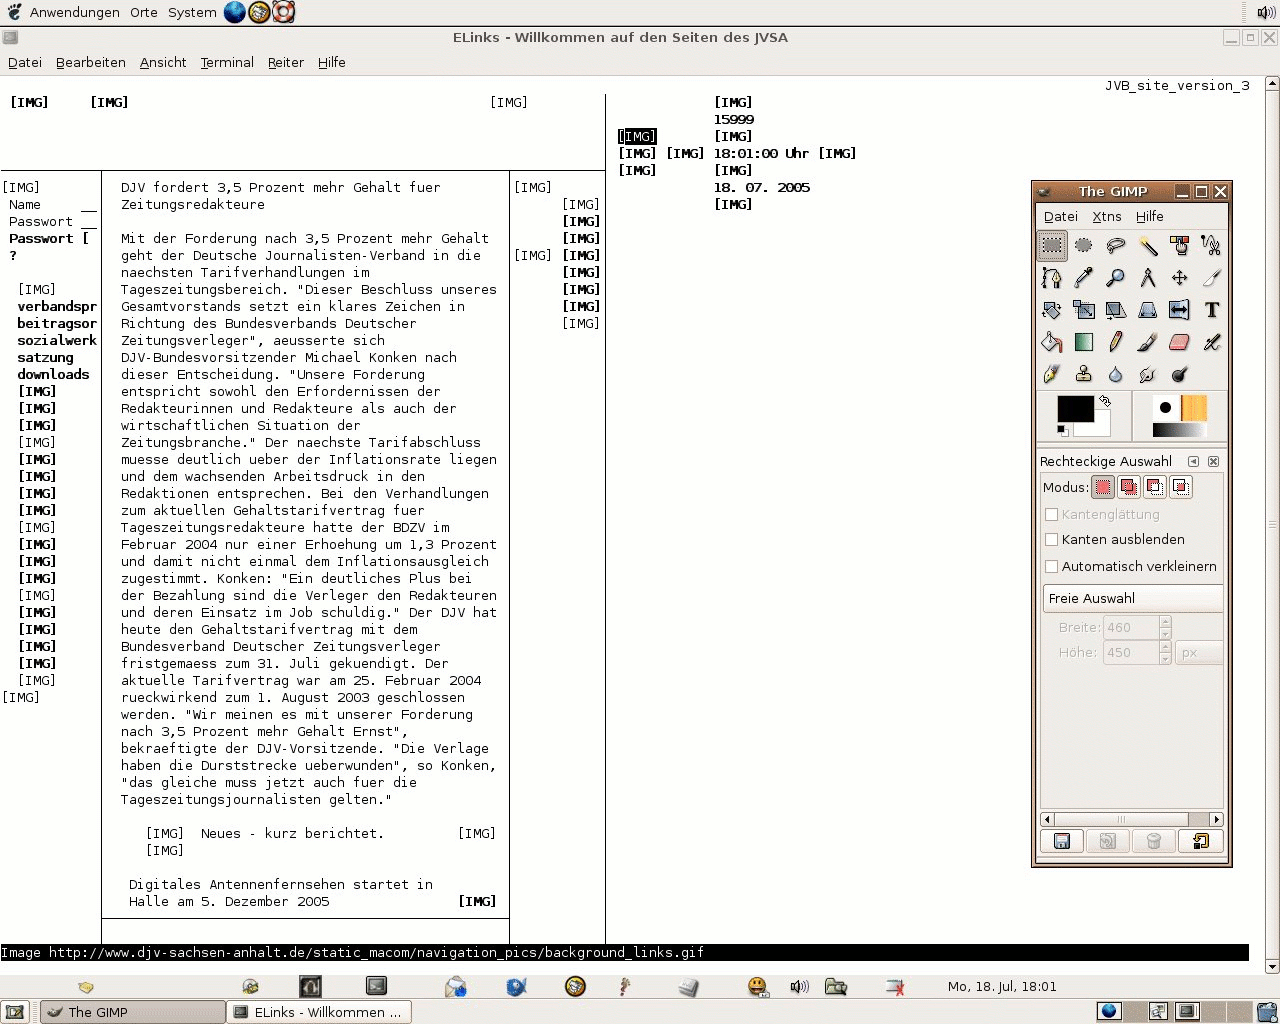This screenshot has width=1280, height=1024.
Task: Open the Anwendungen panel menu
Action: [x=75, y=12]
